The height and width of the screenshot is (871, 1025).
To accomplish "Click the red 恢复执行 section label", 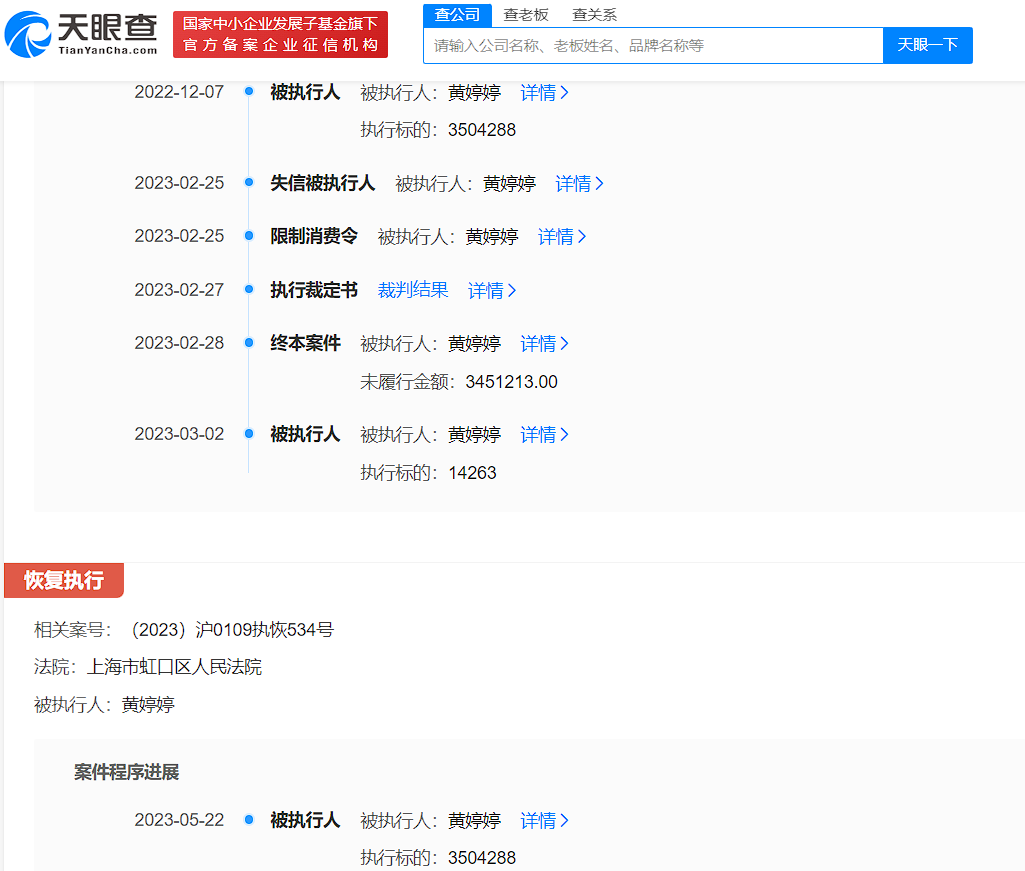I will point(62,580).
